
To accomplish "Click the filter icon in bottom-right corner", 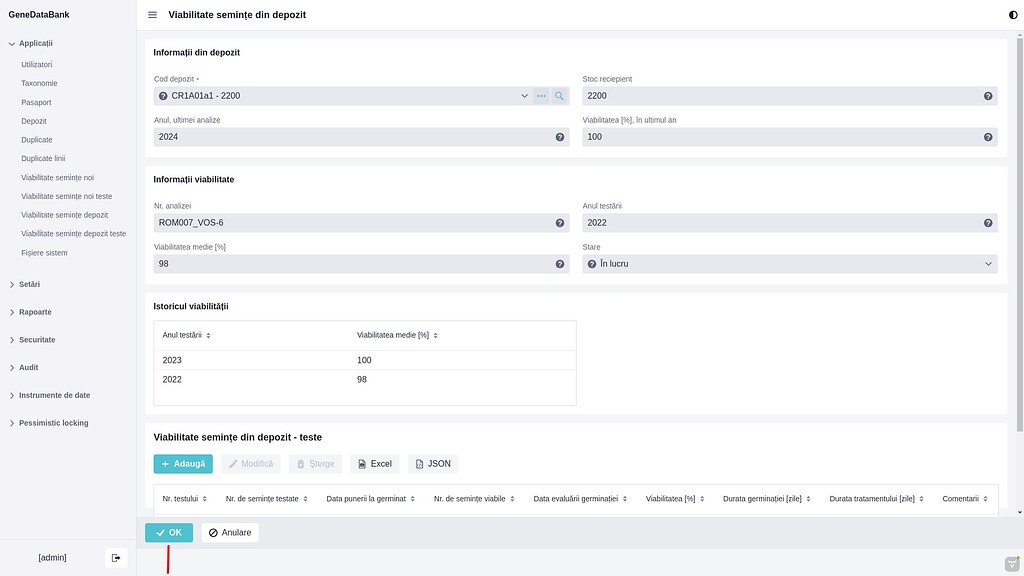I will (1012, 564).
